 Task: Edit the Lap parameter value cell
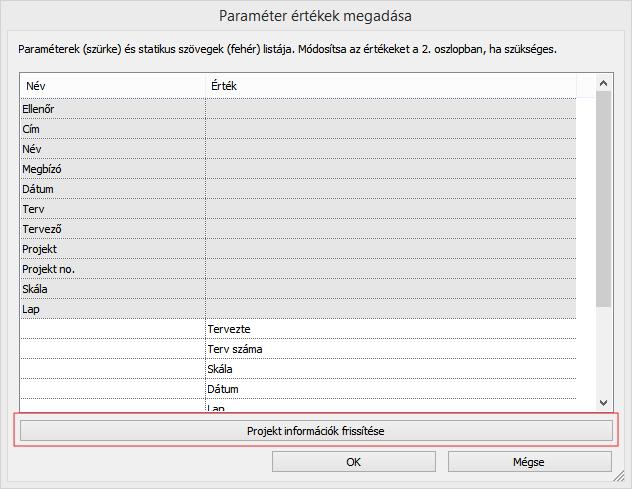[x=391, y=309]
